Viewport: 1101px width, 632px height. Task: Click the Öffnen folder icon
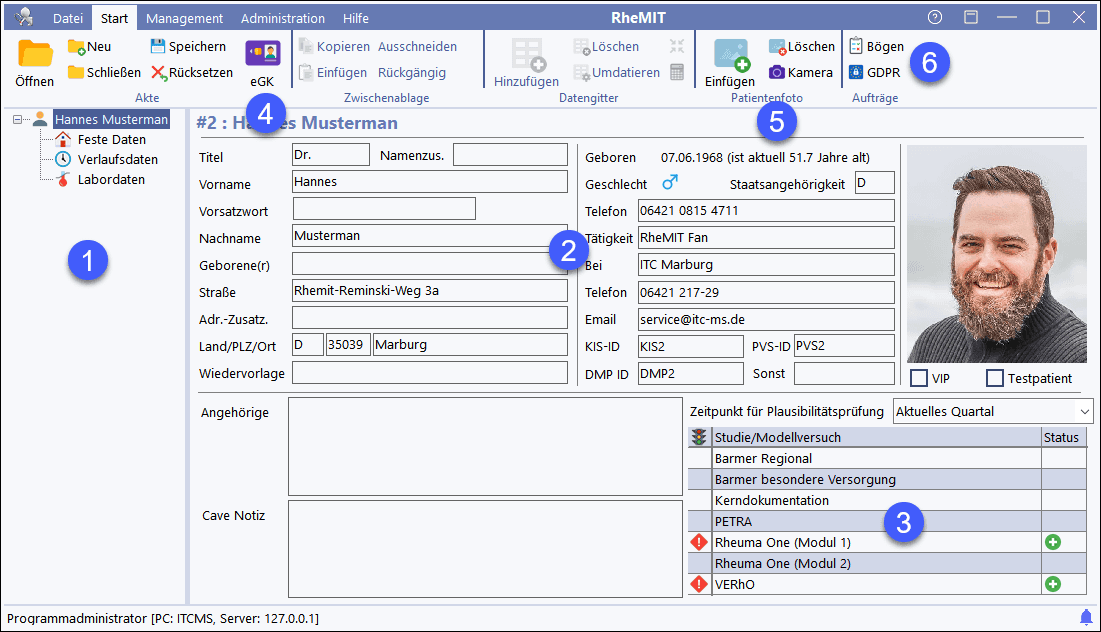(35, 54)
